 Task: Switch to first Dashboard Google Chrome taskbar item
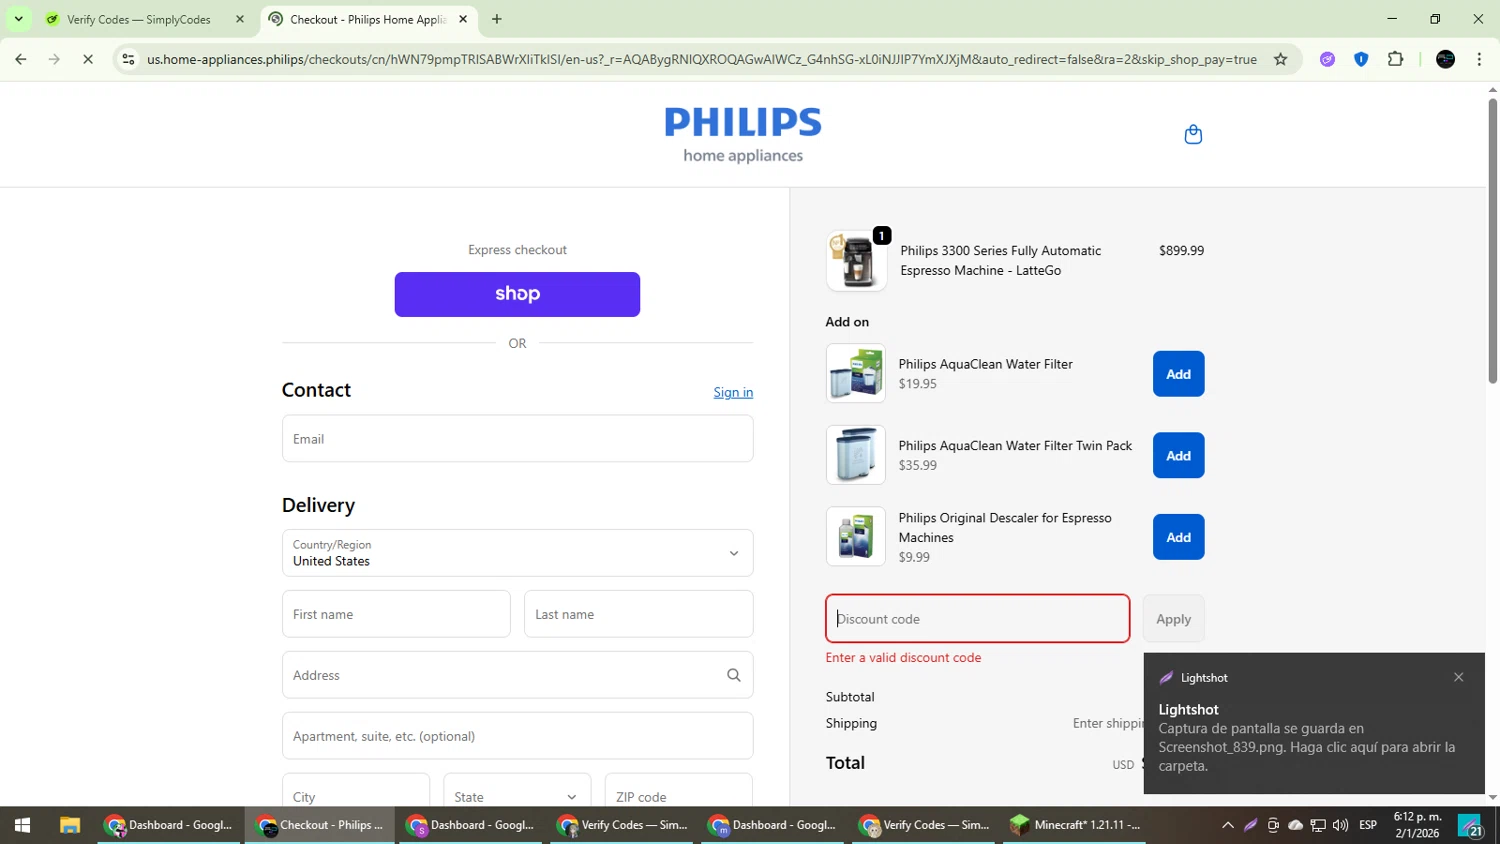click(x=169, y=825)
